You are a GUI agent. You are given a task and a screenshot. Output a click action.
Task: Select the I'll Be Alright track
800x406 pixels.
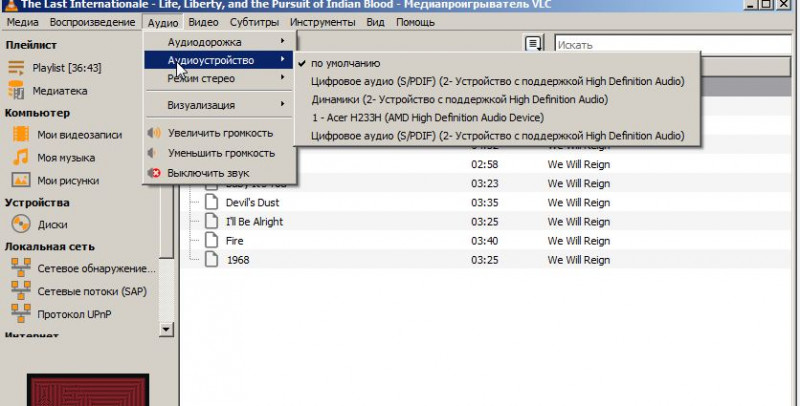[x=254, y=222]
